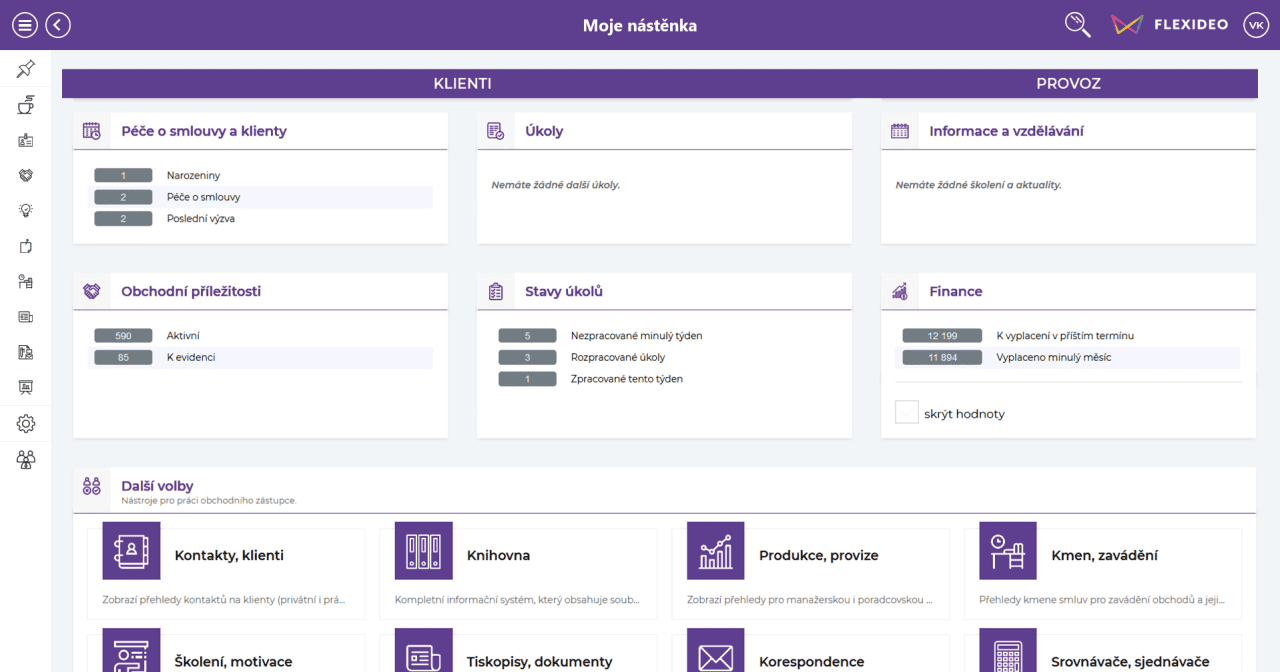This screenshot has width=1280, height=672.
Task: Click the back arrow button
Action: pos(58,25)
